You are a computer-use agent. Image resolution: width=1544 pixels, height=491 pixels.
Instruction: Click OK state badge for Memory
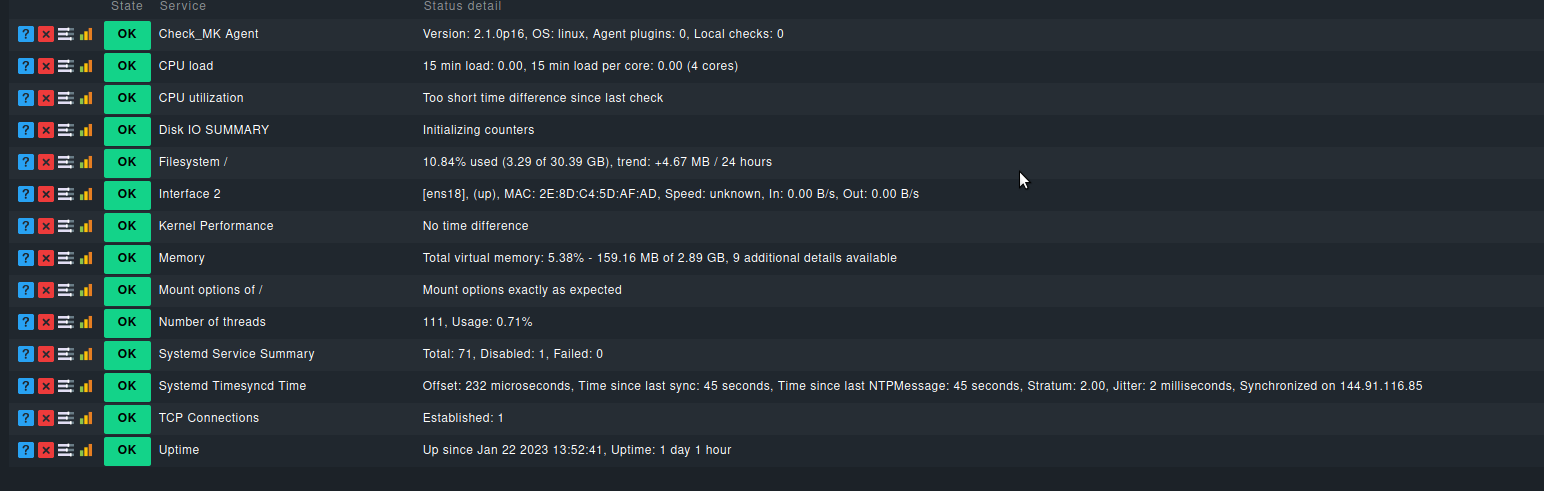[127, 258]
